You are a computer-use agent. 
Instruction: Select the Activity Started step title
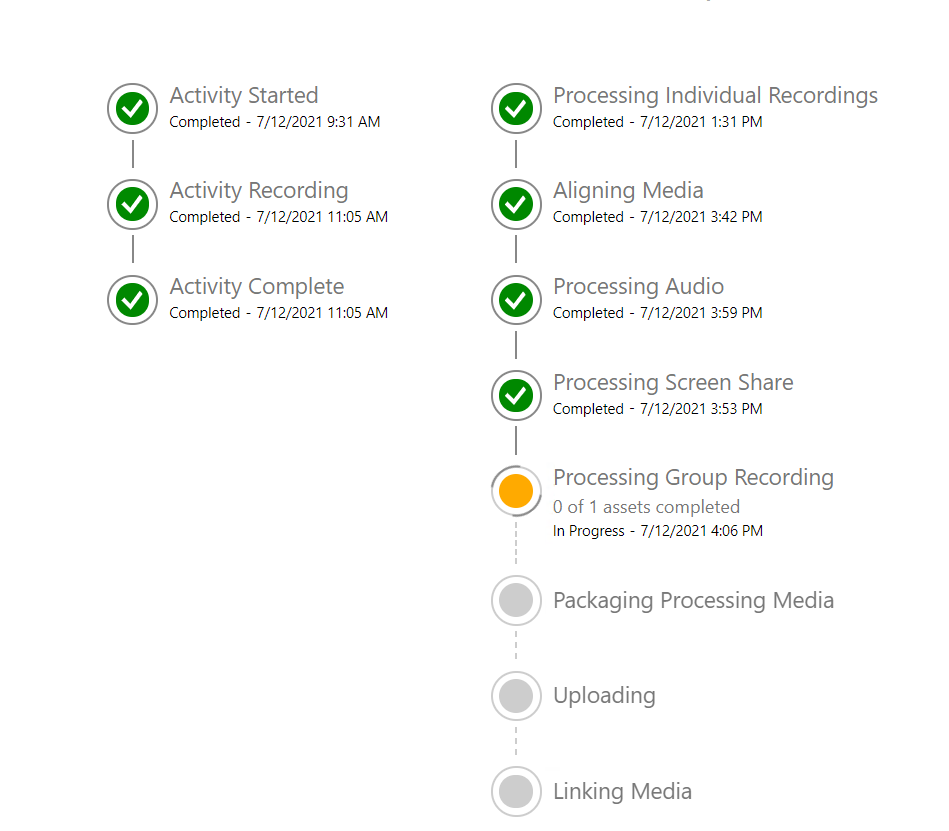point(244,96)
